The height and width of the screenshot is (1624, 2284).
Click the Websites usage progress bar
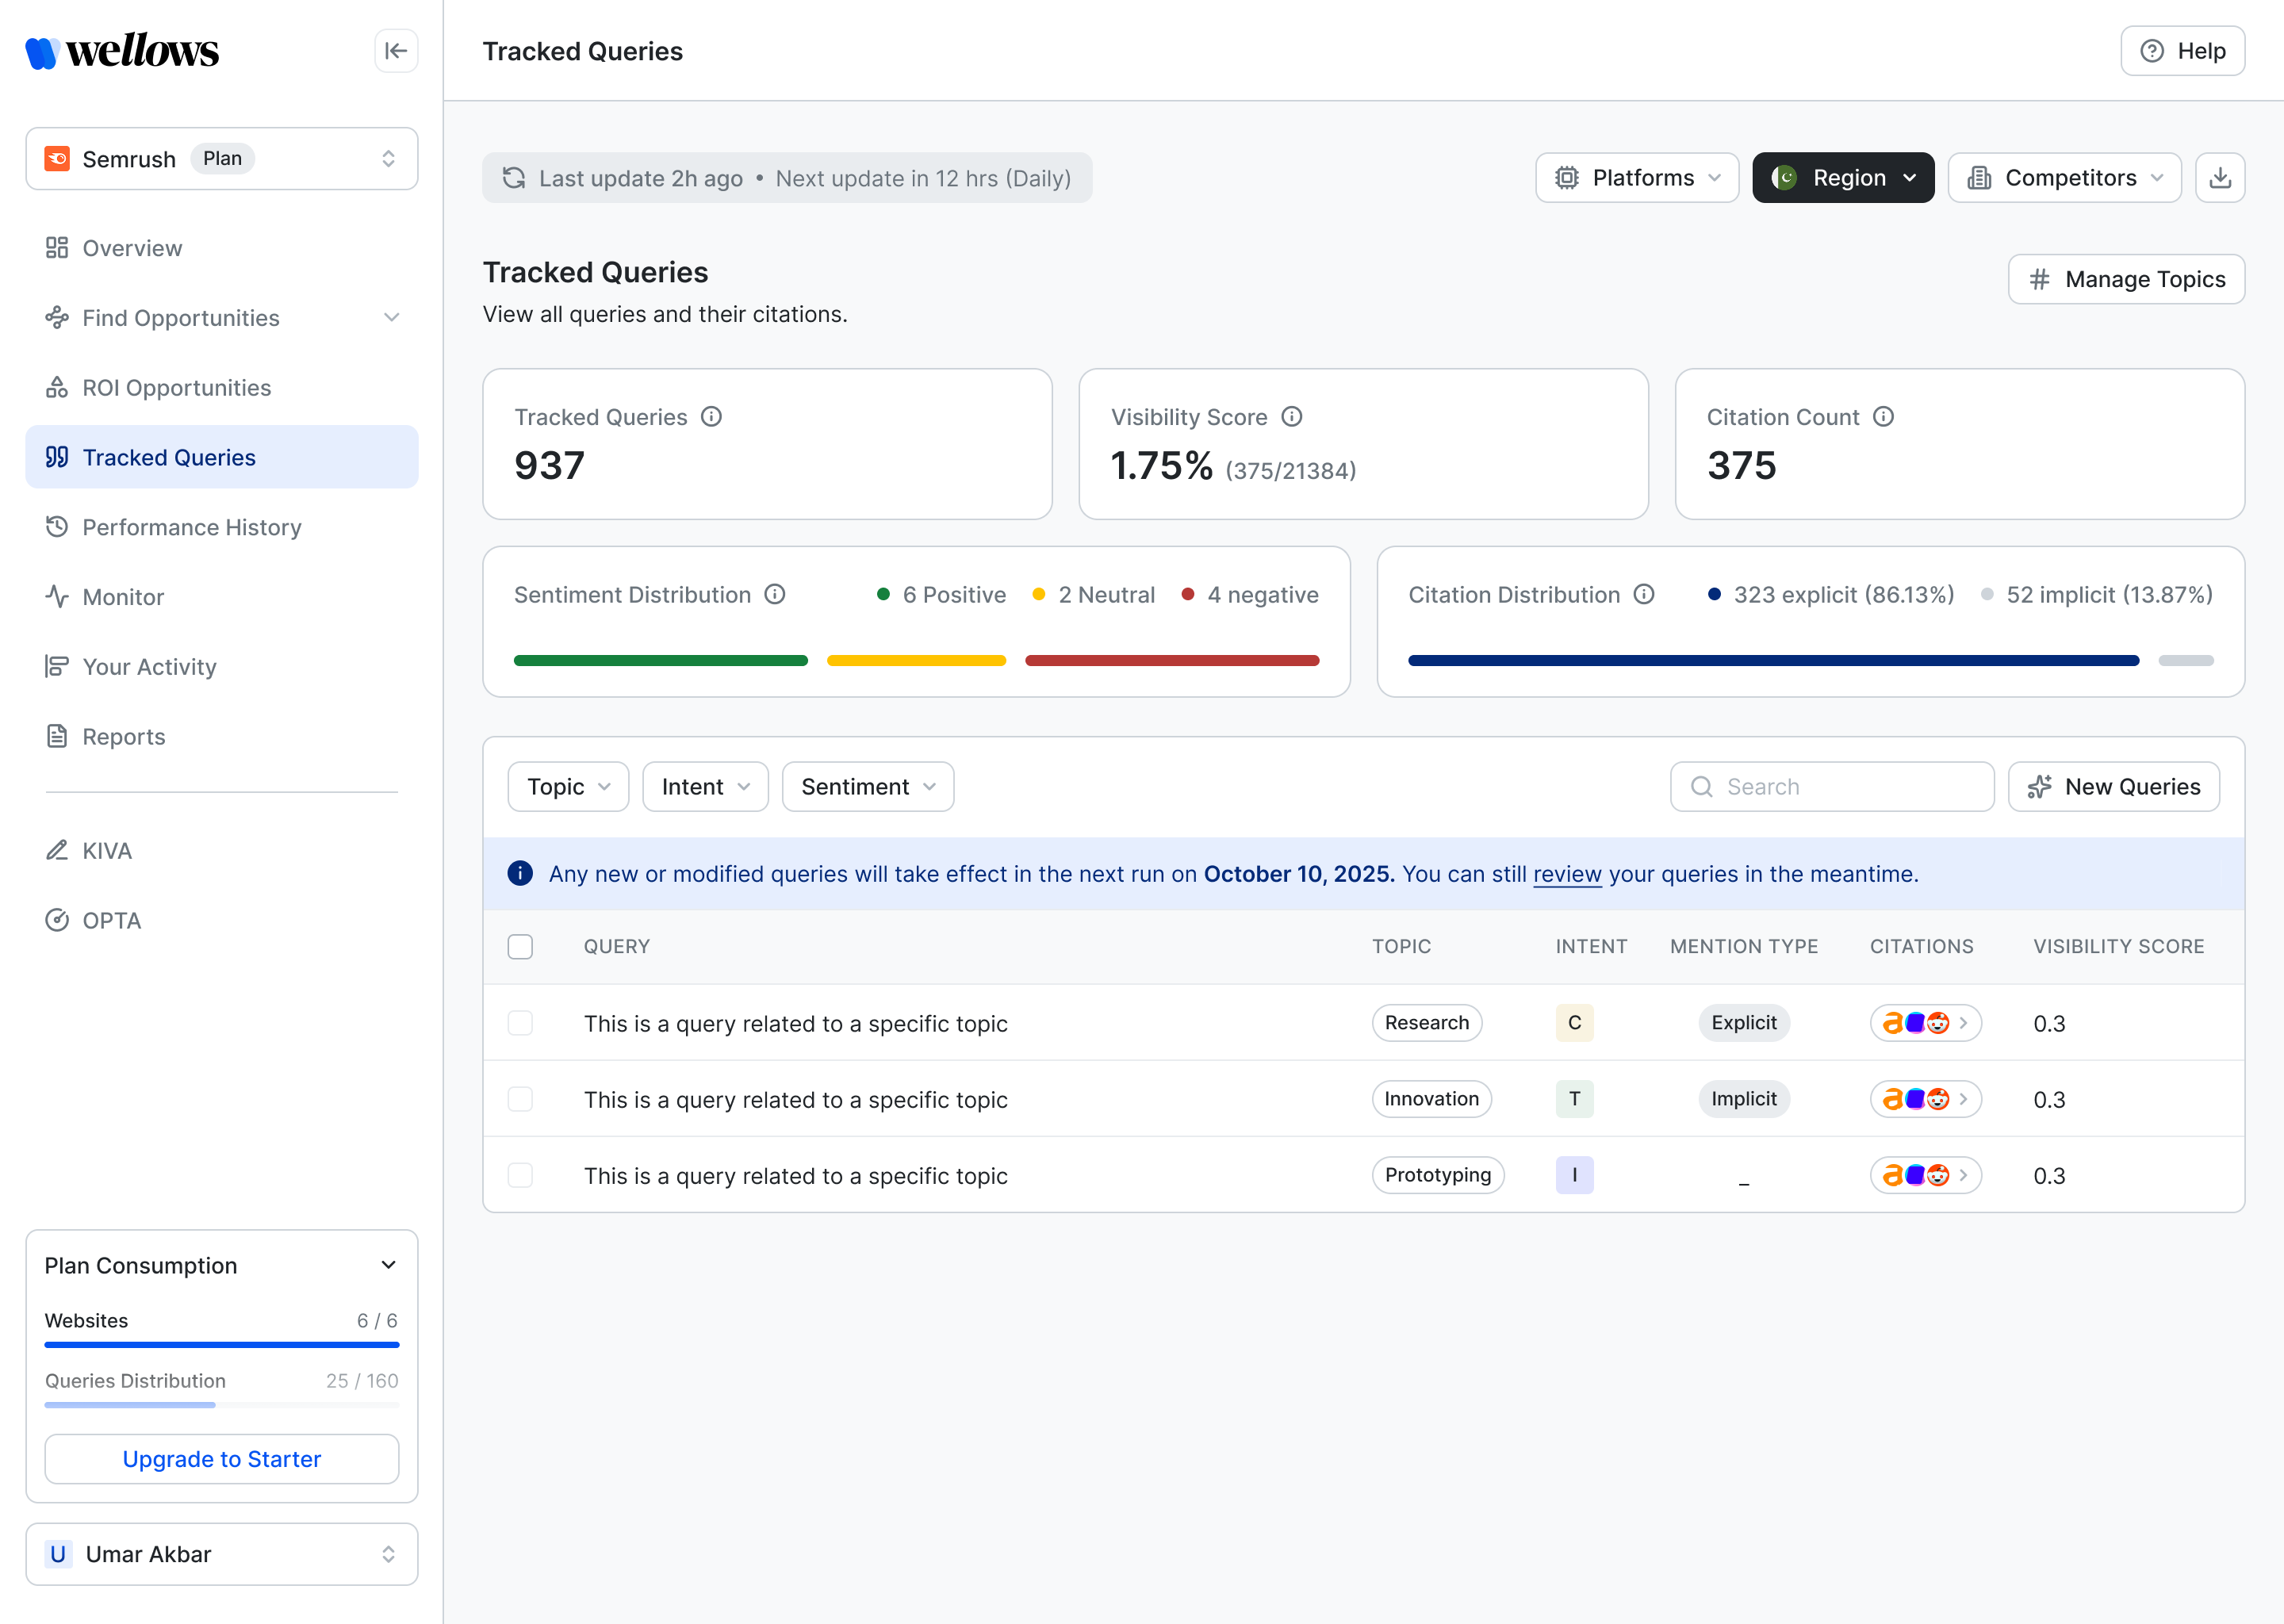[222, 1345]
